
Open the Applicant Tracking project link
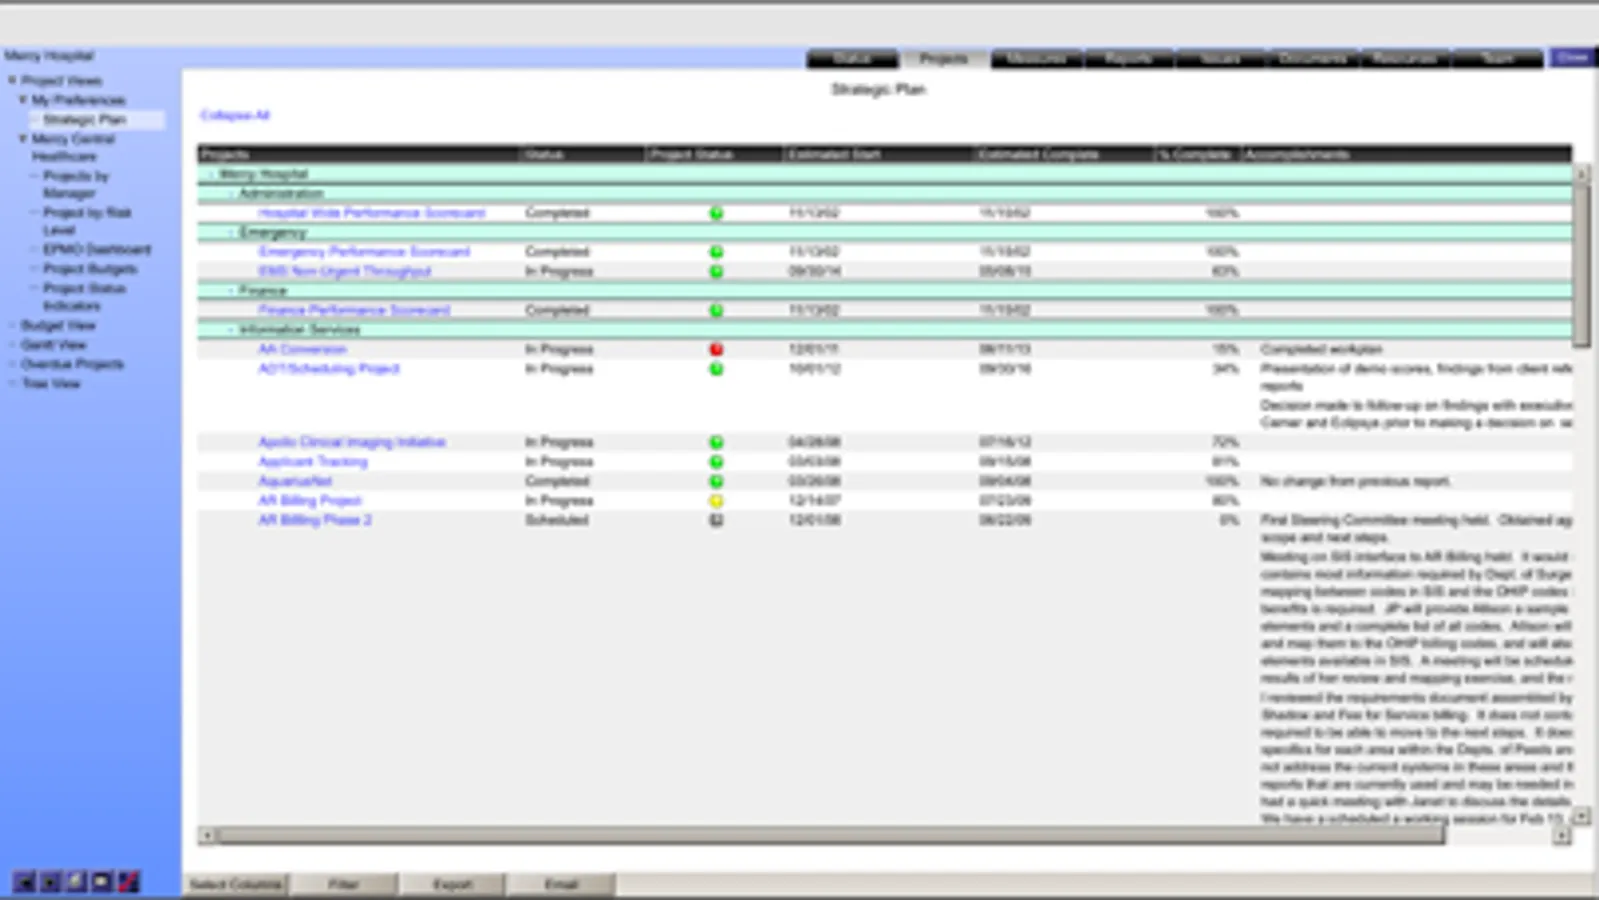[313, 462]
